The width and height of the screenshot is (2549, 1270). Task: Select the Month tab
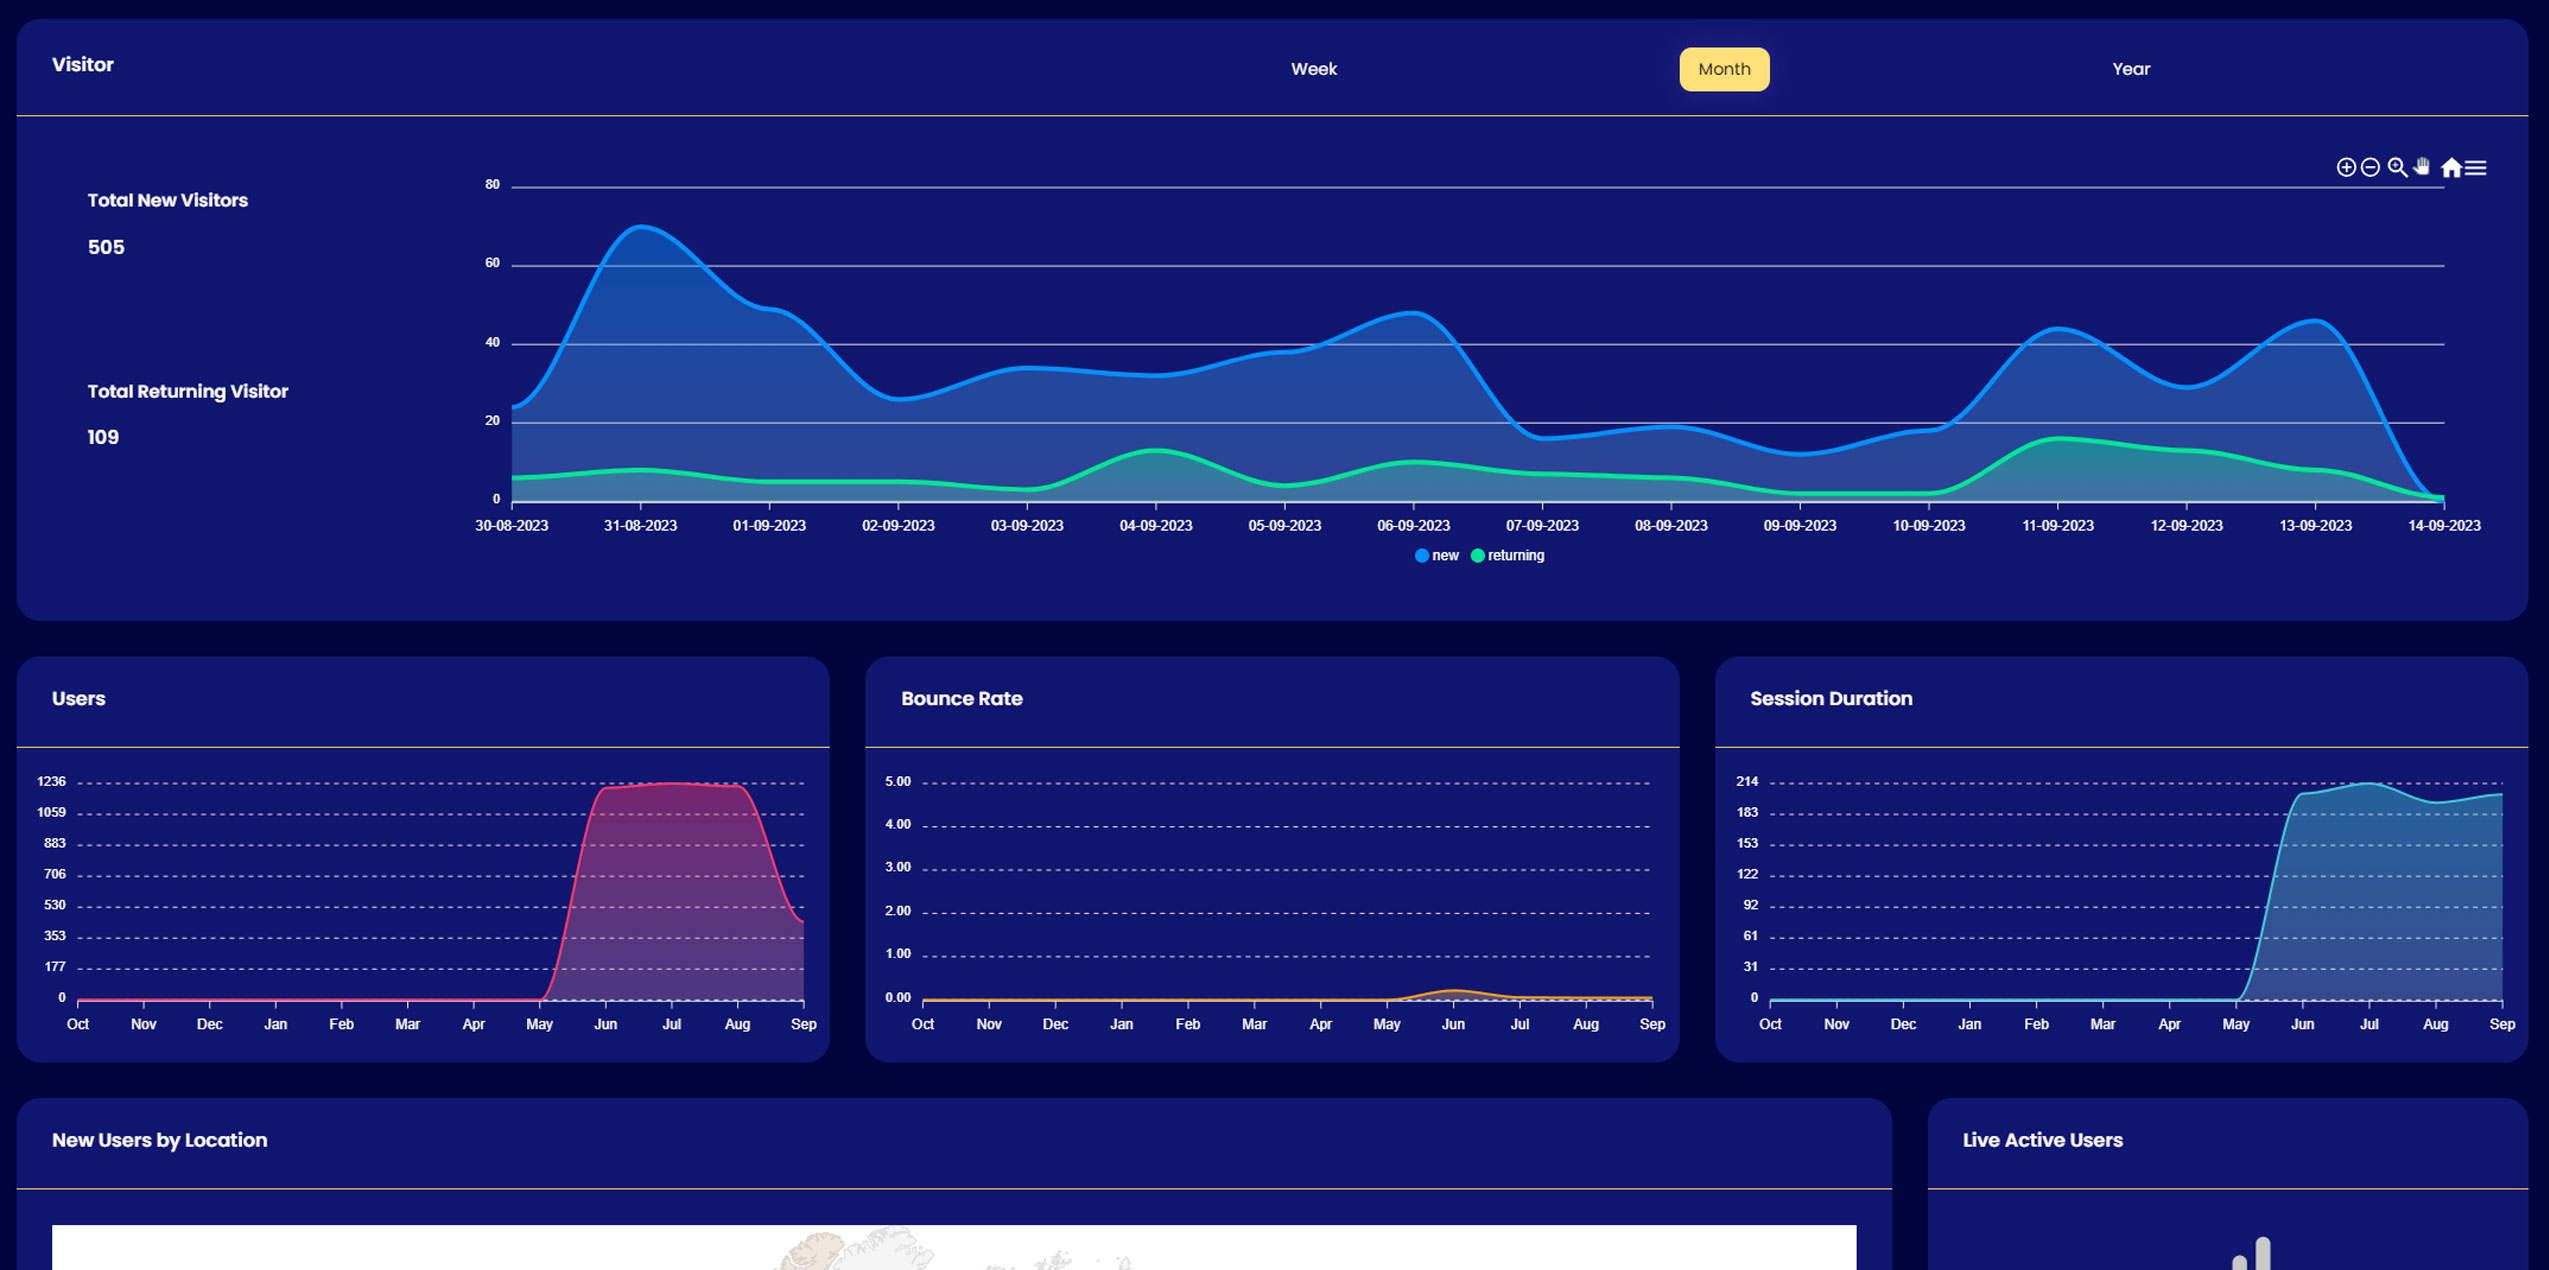coord(1724,69)
